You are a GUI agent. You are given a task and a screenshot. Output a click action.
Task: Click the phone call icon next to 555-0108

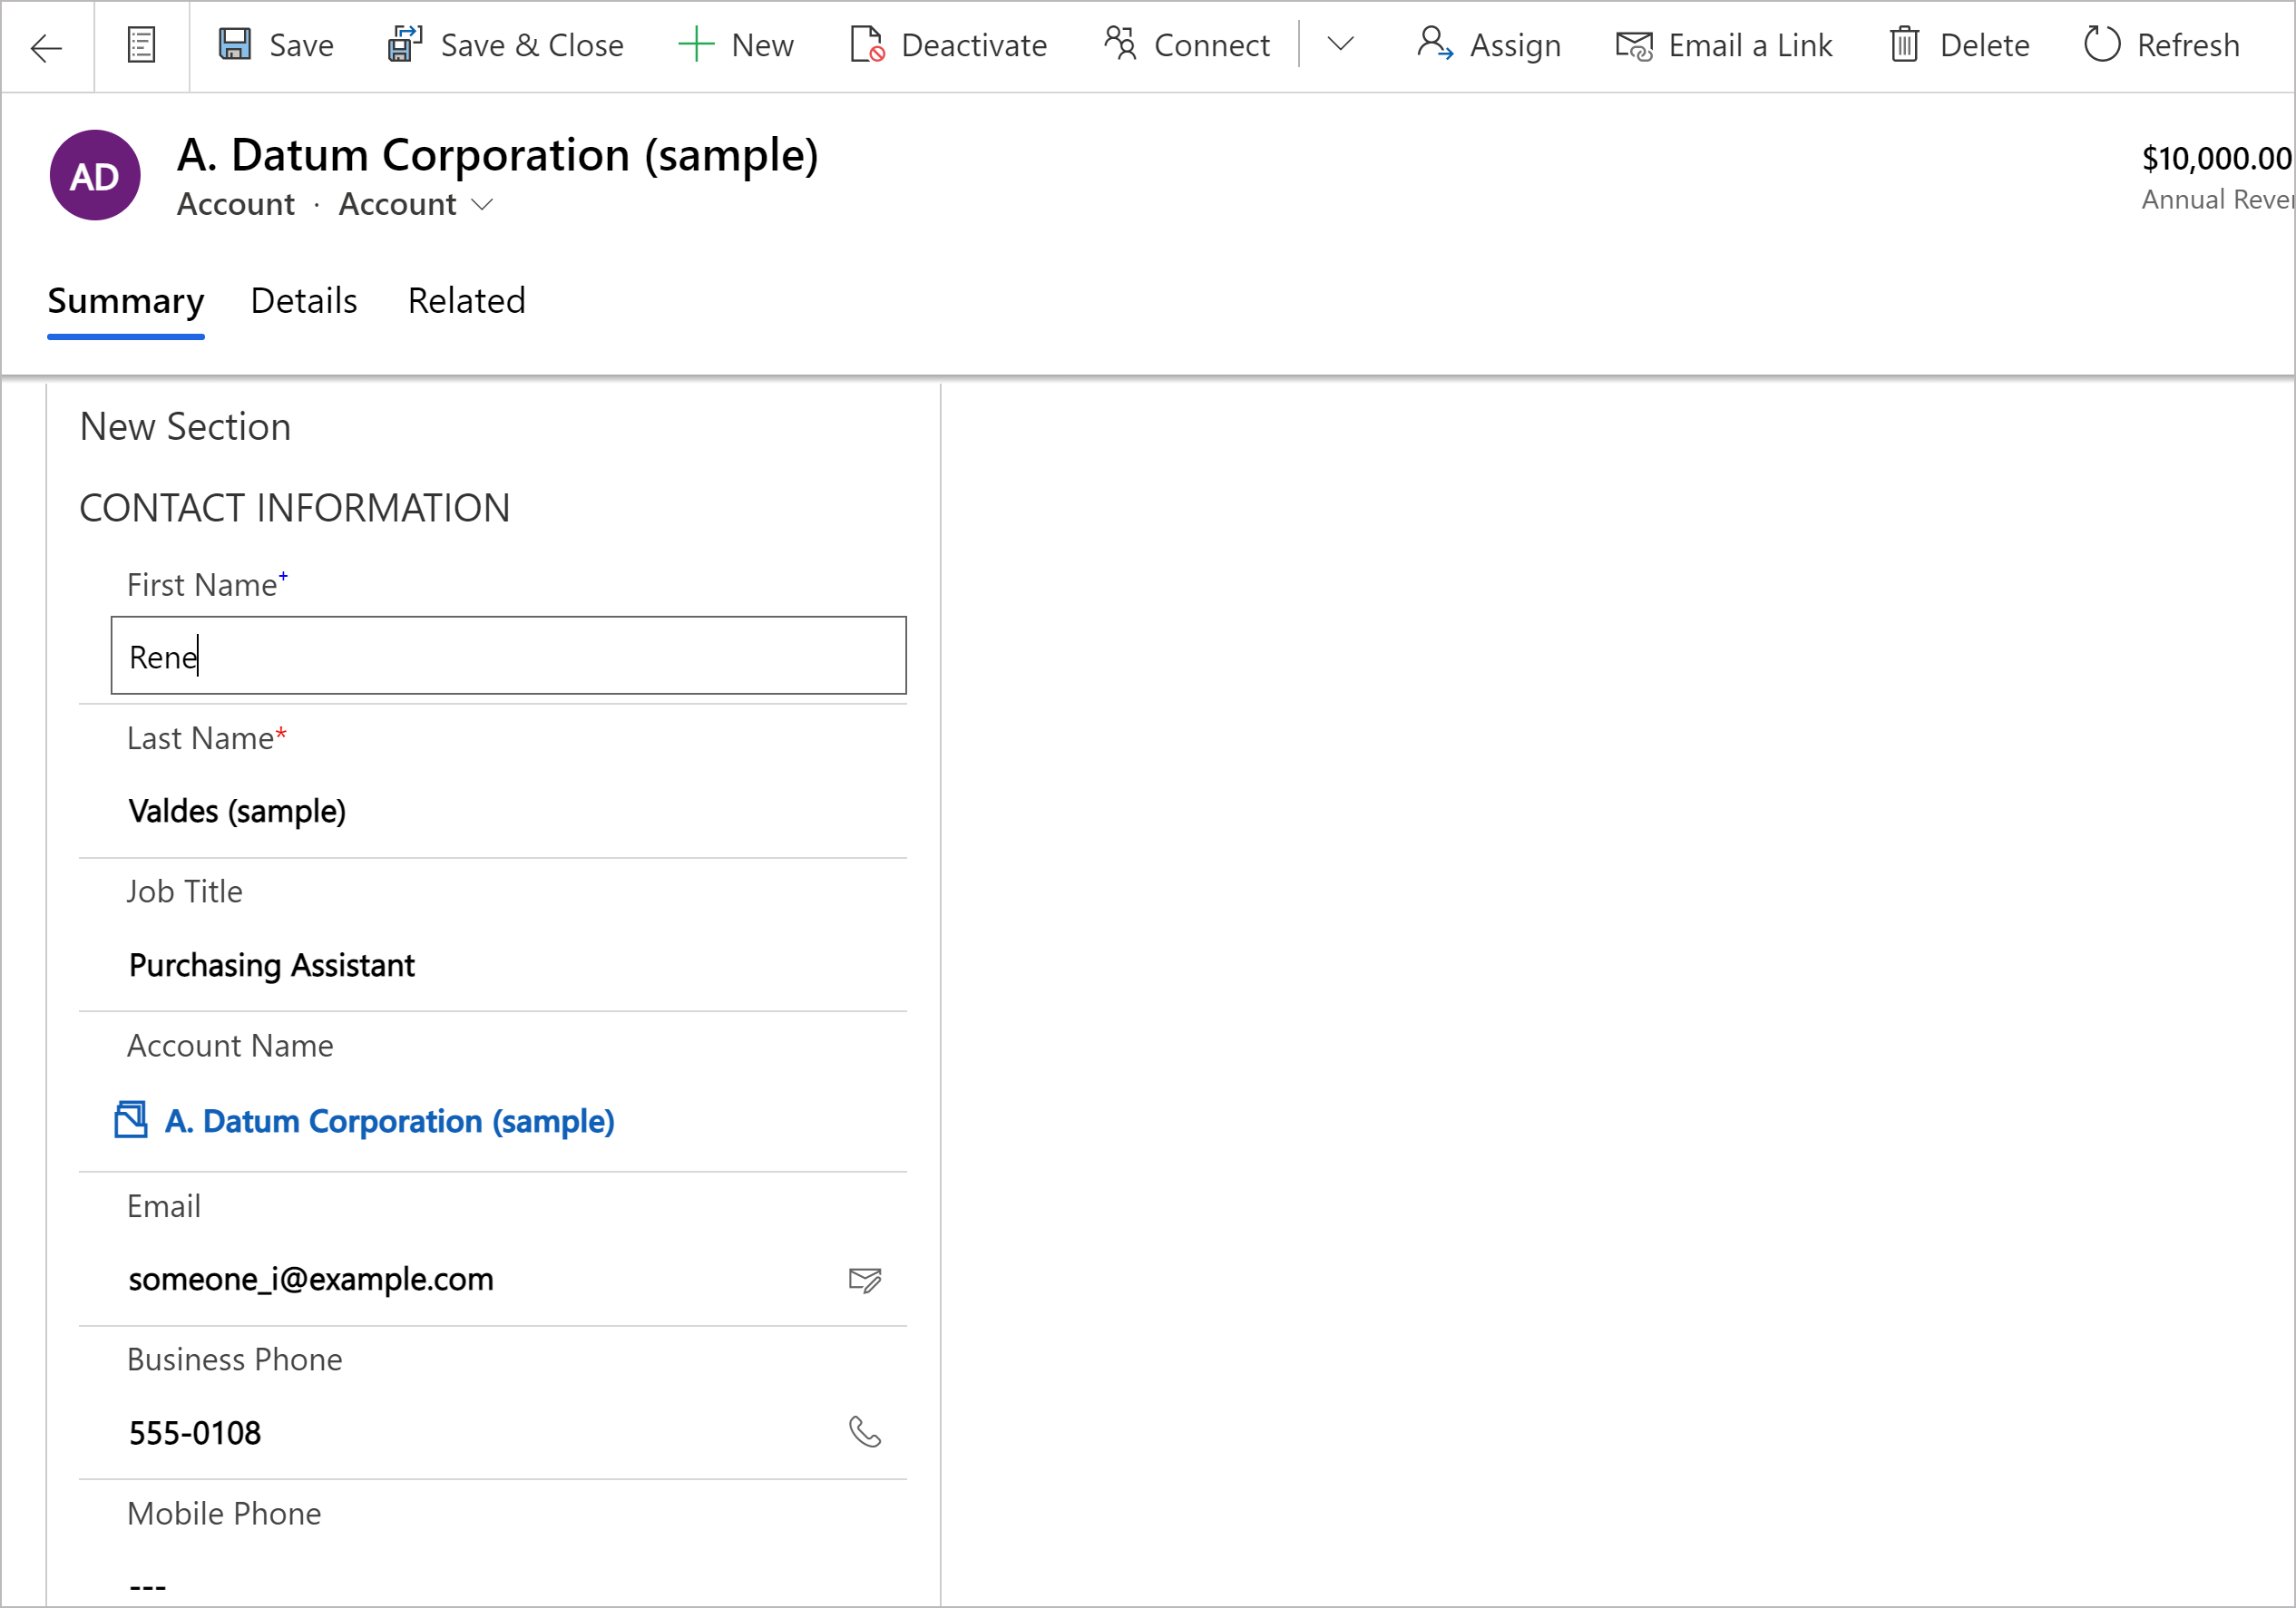click(x=865, y=1430)
